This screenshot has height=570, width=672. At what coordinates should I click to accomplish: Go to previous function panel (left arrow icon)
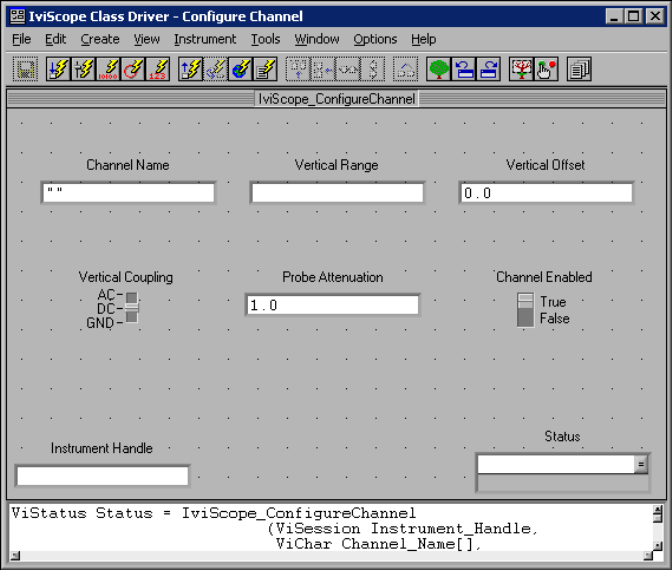click(463, 69)
